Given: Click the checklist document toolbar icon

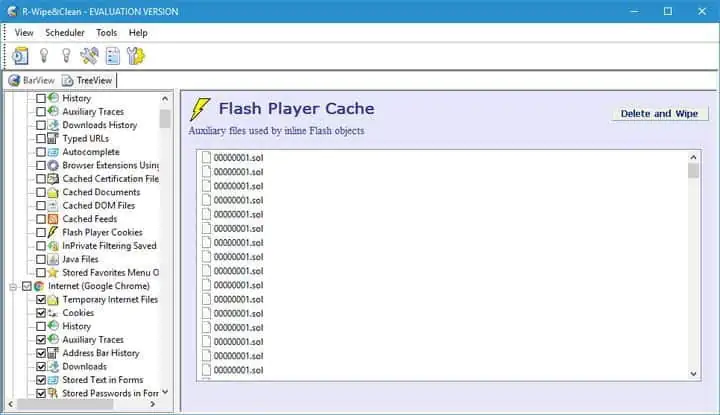Looking at the screenshot, I should tap(113, 56).
